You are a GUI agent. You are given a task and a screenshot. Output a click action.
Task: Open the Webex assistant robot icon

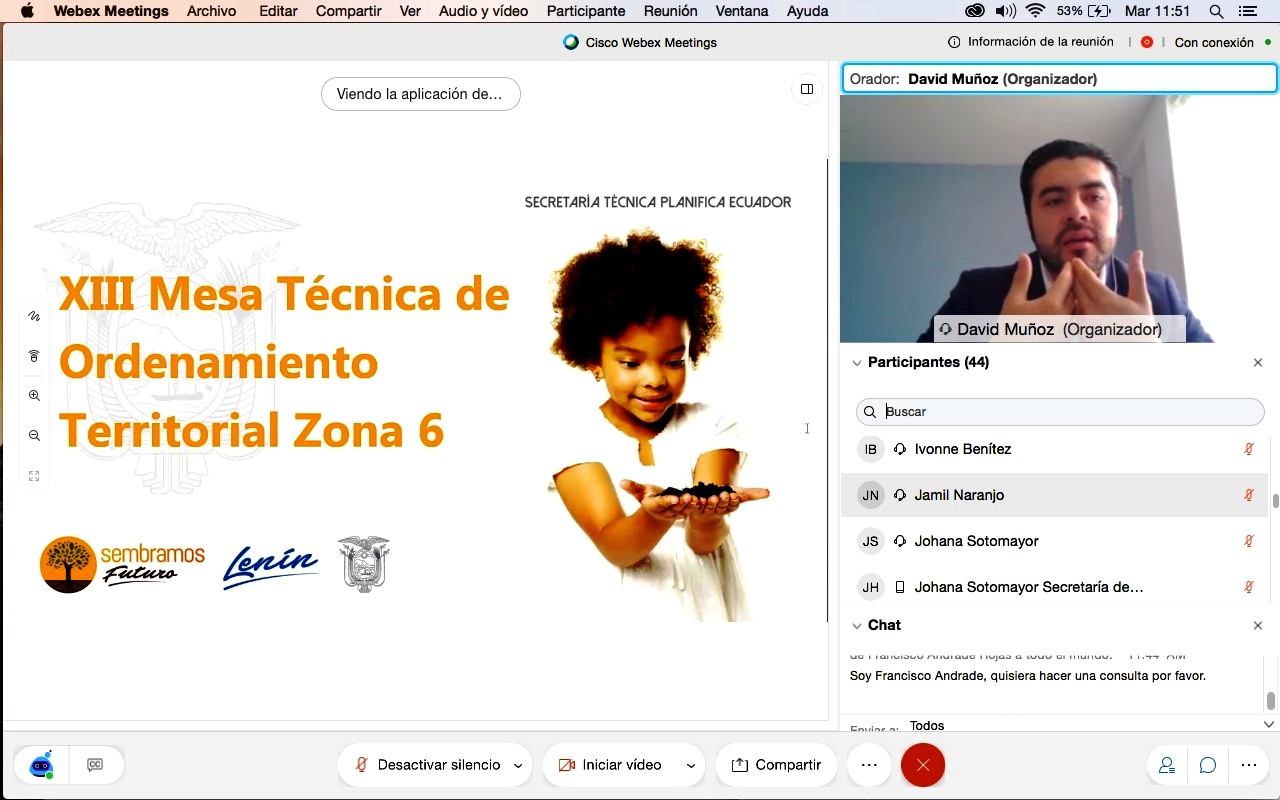[41, 765]
